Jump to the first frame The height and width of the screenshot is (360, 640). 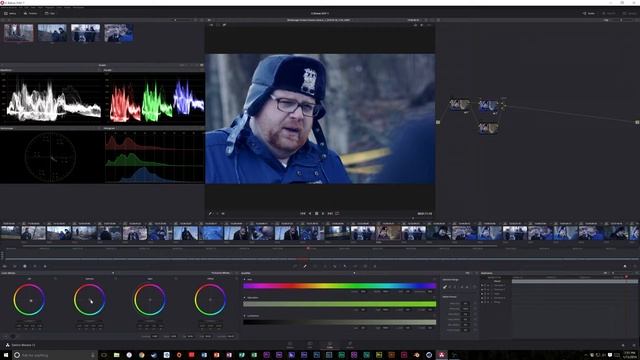point(303,213)
